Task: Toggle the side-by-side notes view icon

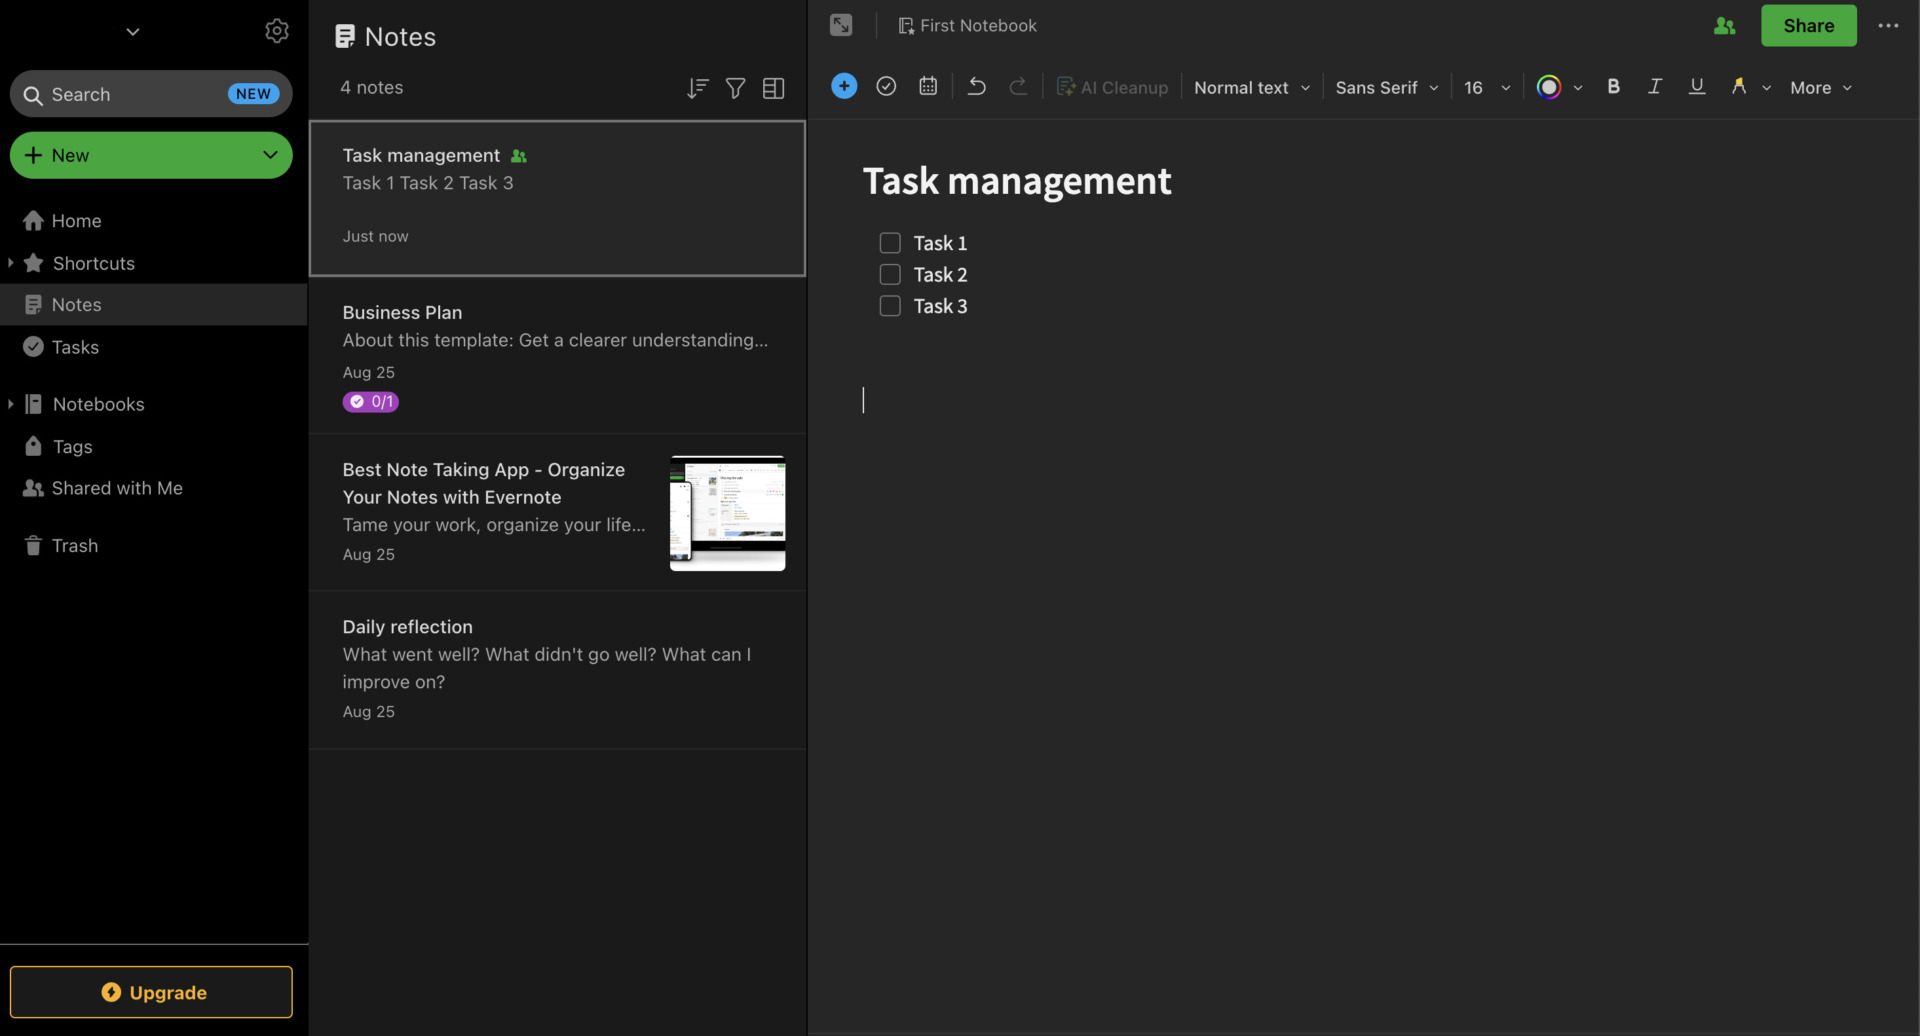Action: (773, 88)
